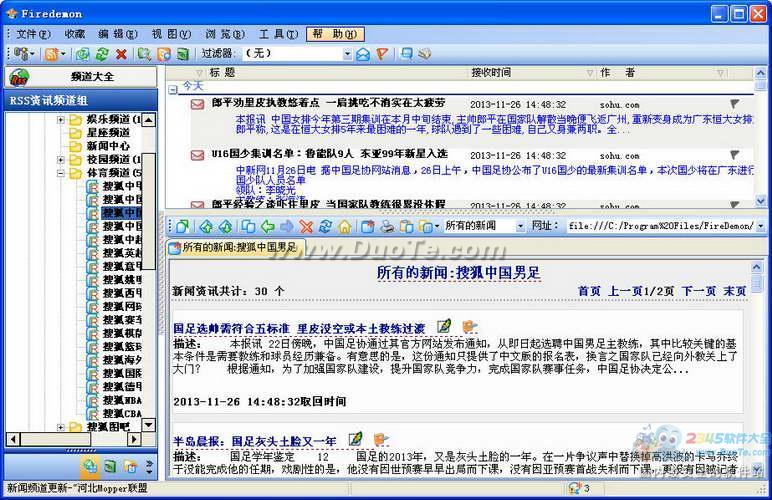Screen dimensions: 772x500
Task: Select the 搜狐CBA channel
Action: pyautogui.click(x=122, y=413)
